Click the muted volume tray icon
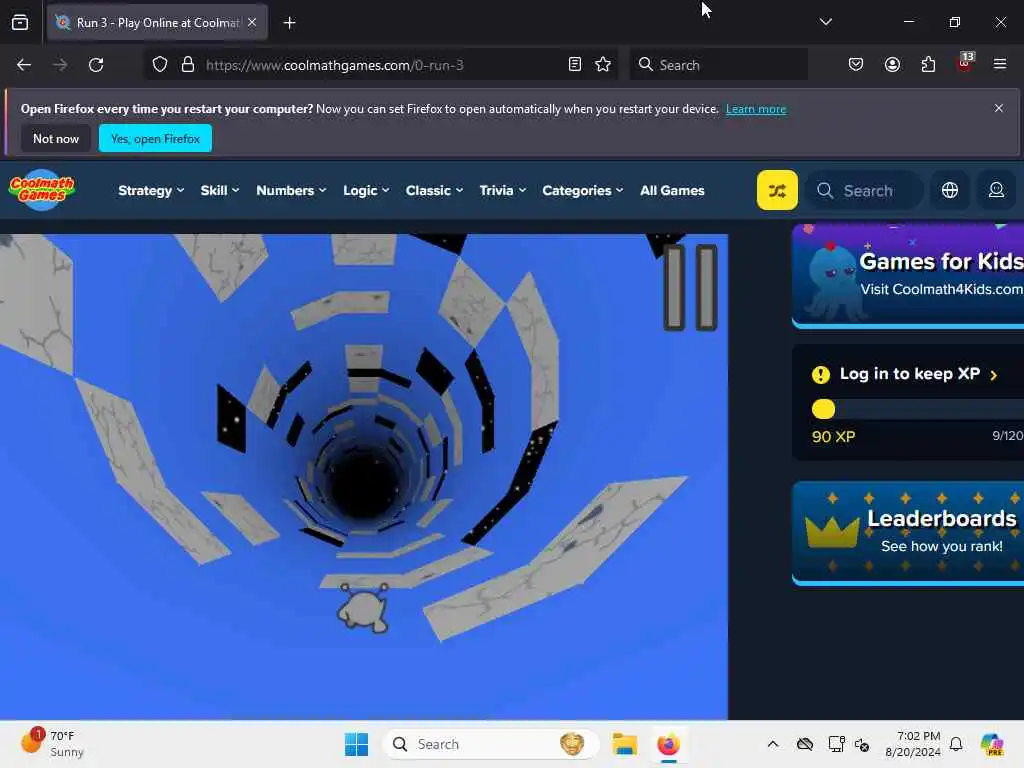 pyautogui.click(x=862, y=744)
